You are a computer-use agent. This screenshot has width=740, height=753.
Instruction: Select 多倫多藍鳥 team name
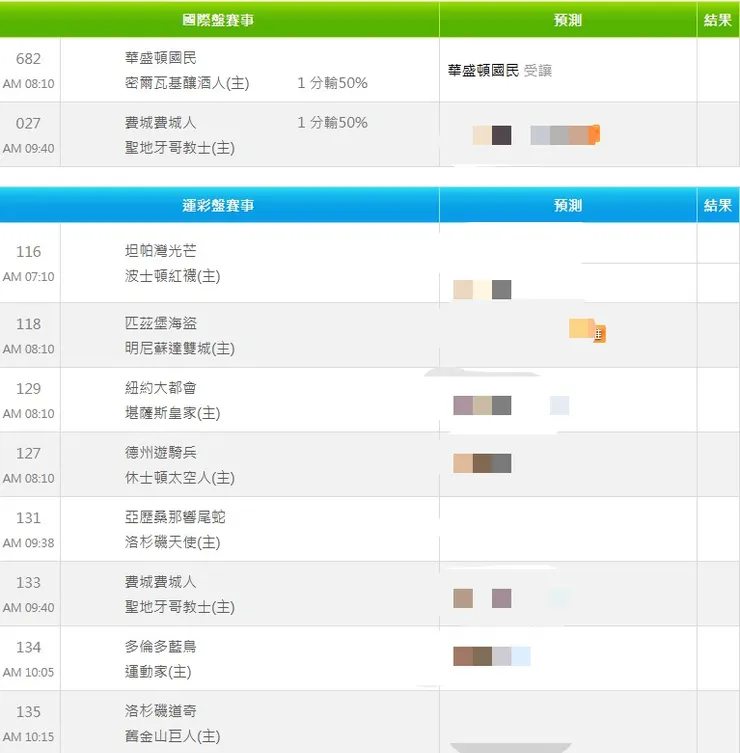160,646
